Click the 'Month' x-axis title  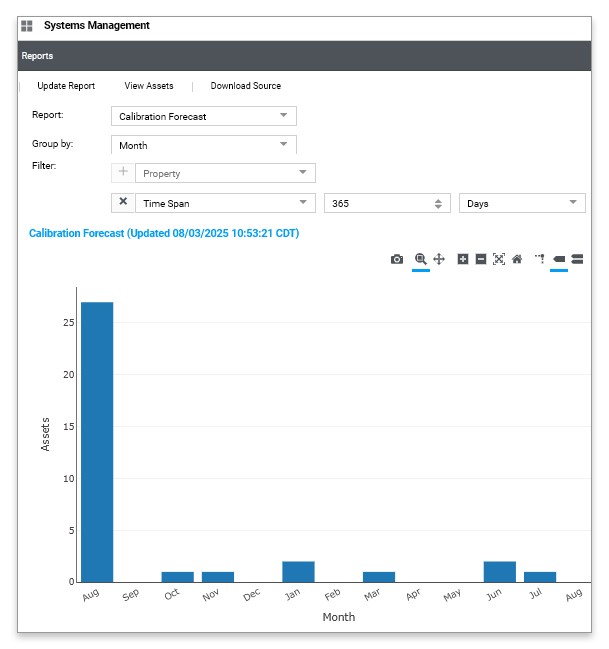click(x=339, y=617)
